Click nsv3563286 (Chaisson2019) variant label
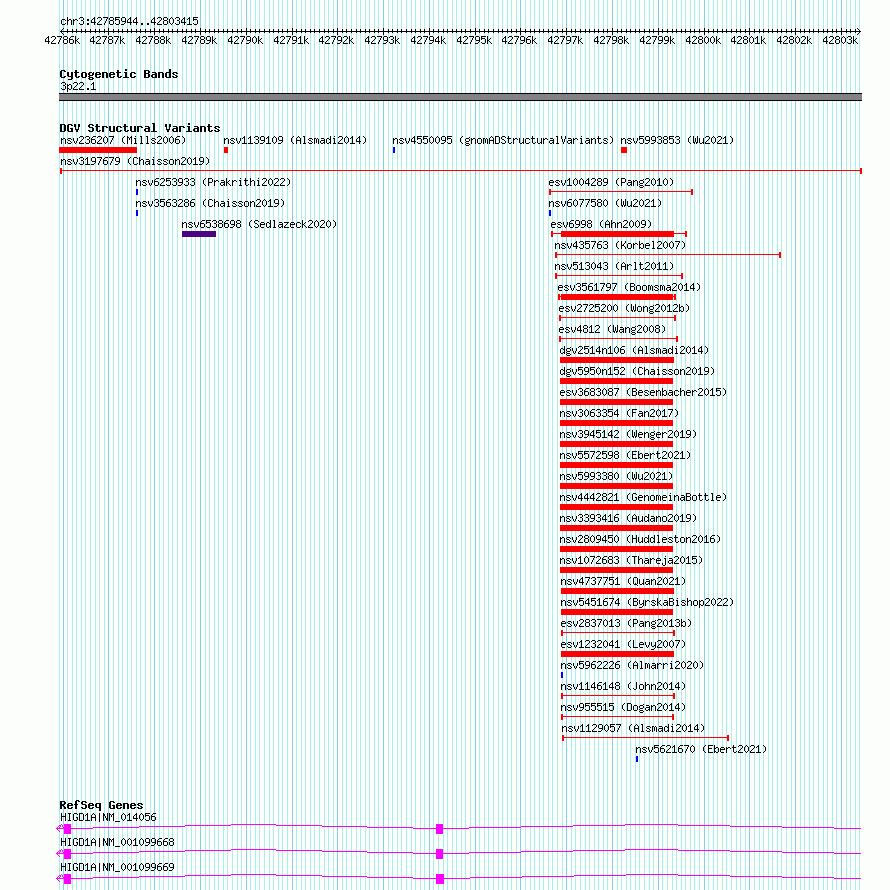The width and height of the screenshot is (890, 890). tap(210, 203)
